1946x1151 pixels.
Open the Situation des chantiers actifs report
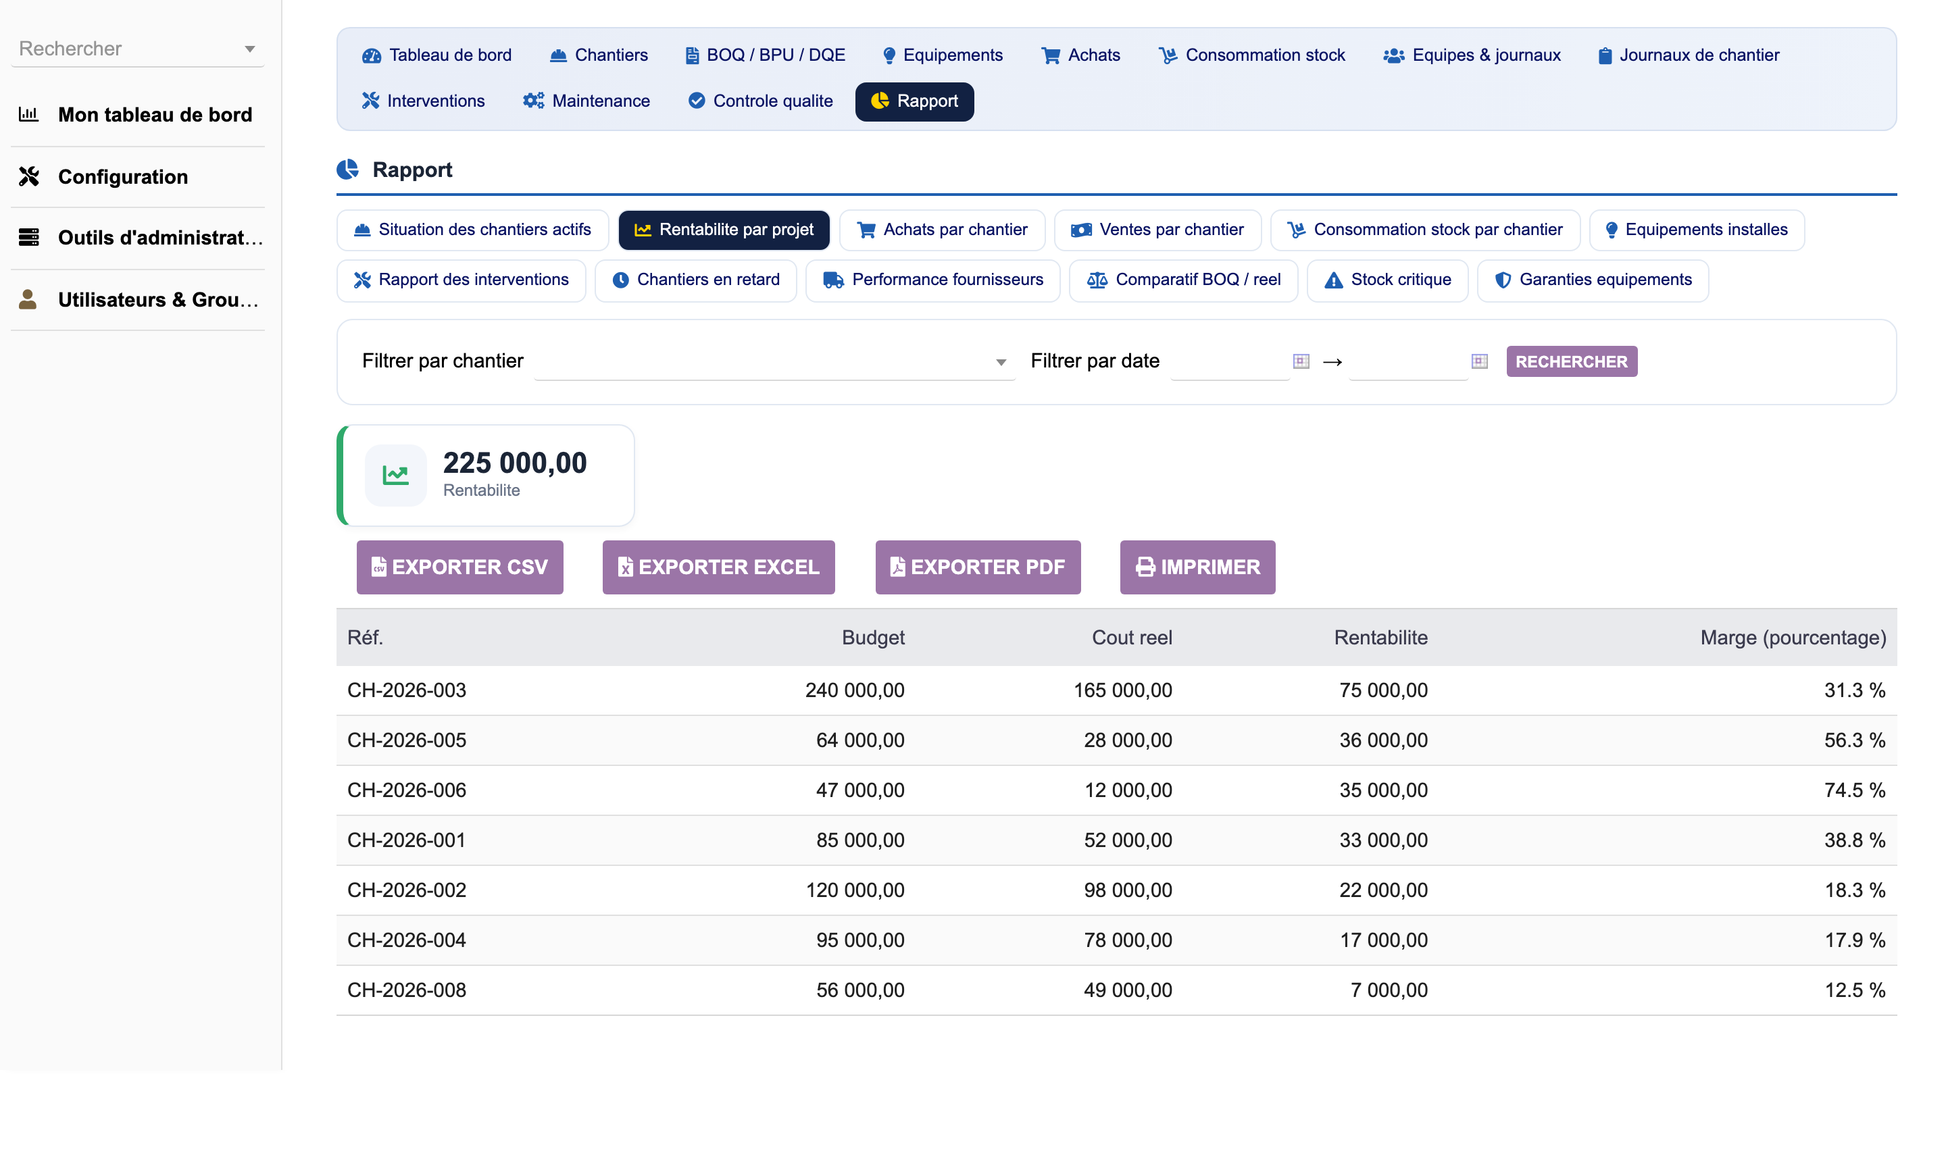tap(473, 230)
